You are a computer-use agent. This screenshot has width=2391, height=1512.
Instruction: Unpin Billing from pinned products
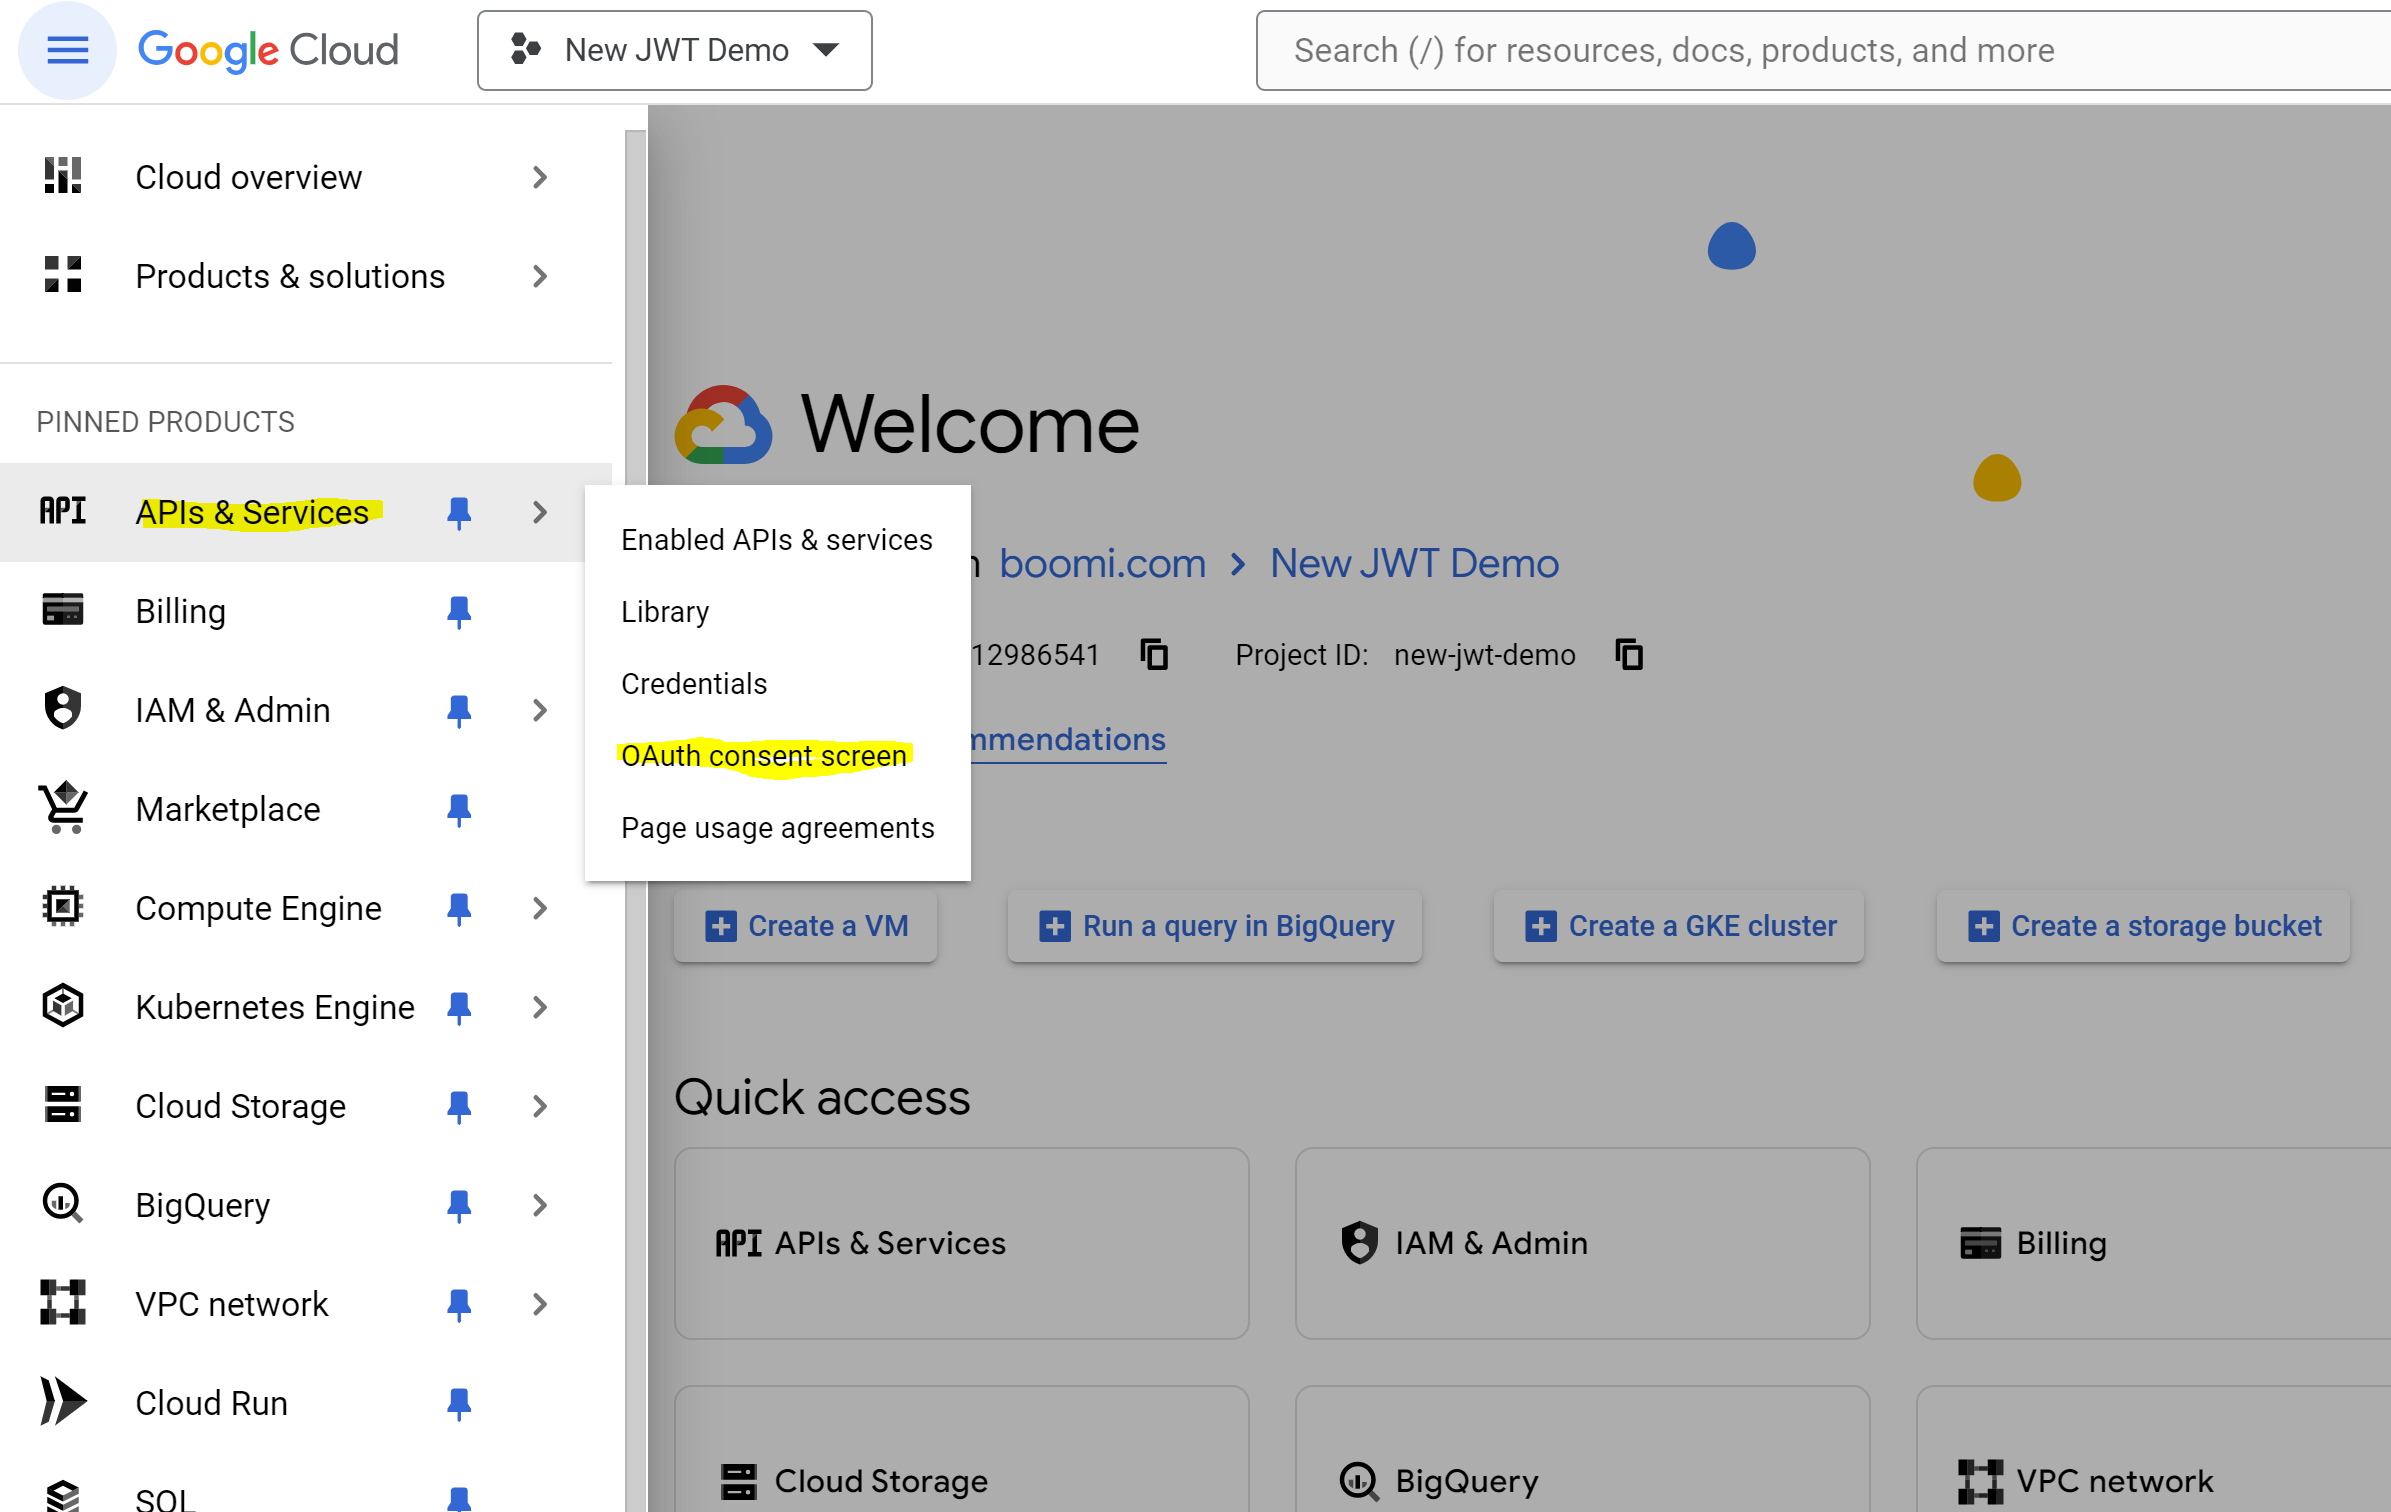(459, 611)
